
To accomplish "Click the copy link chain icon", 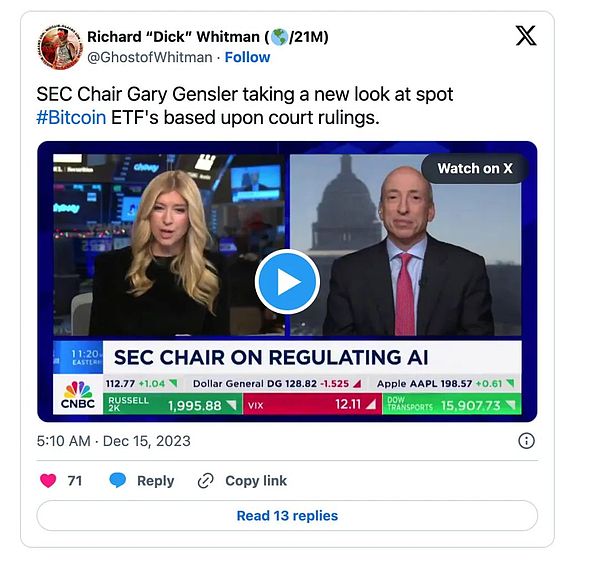I will tap(206, 481).
